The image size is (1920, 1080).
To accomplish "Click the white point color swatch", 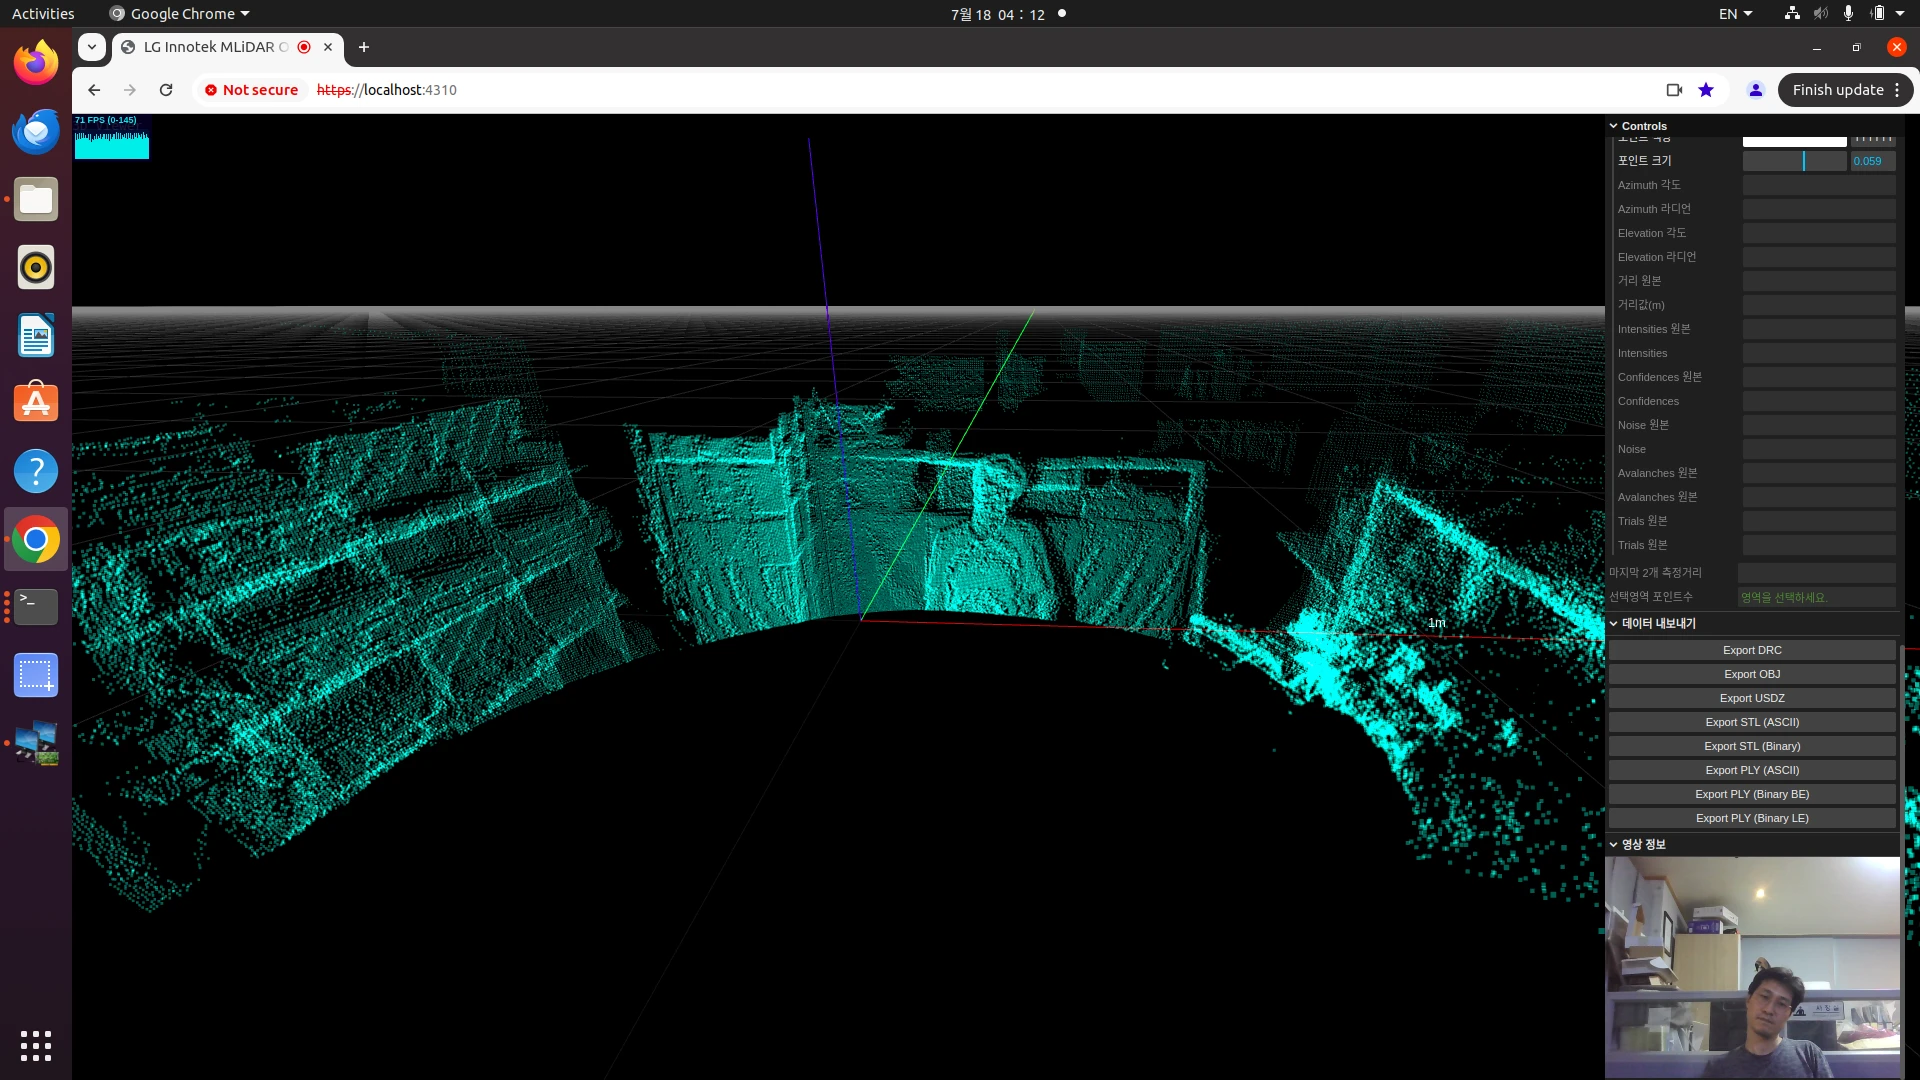I will point(1794,141).
